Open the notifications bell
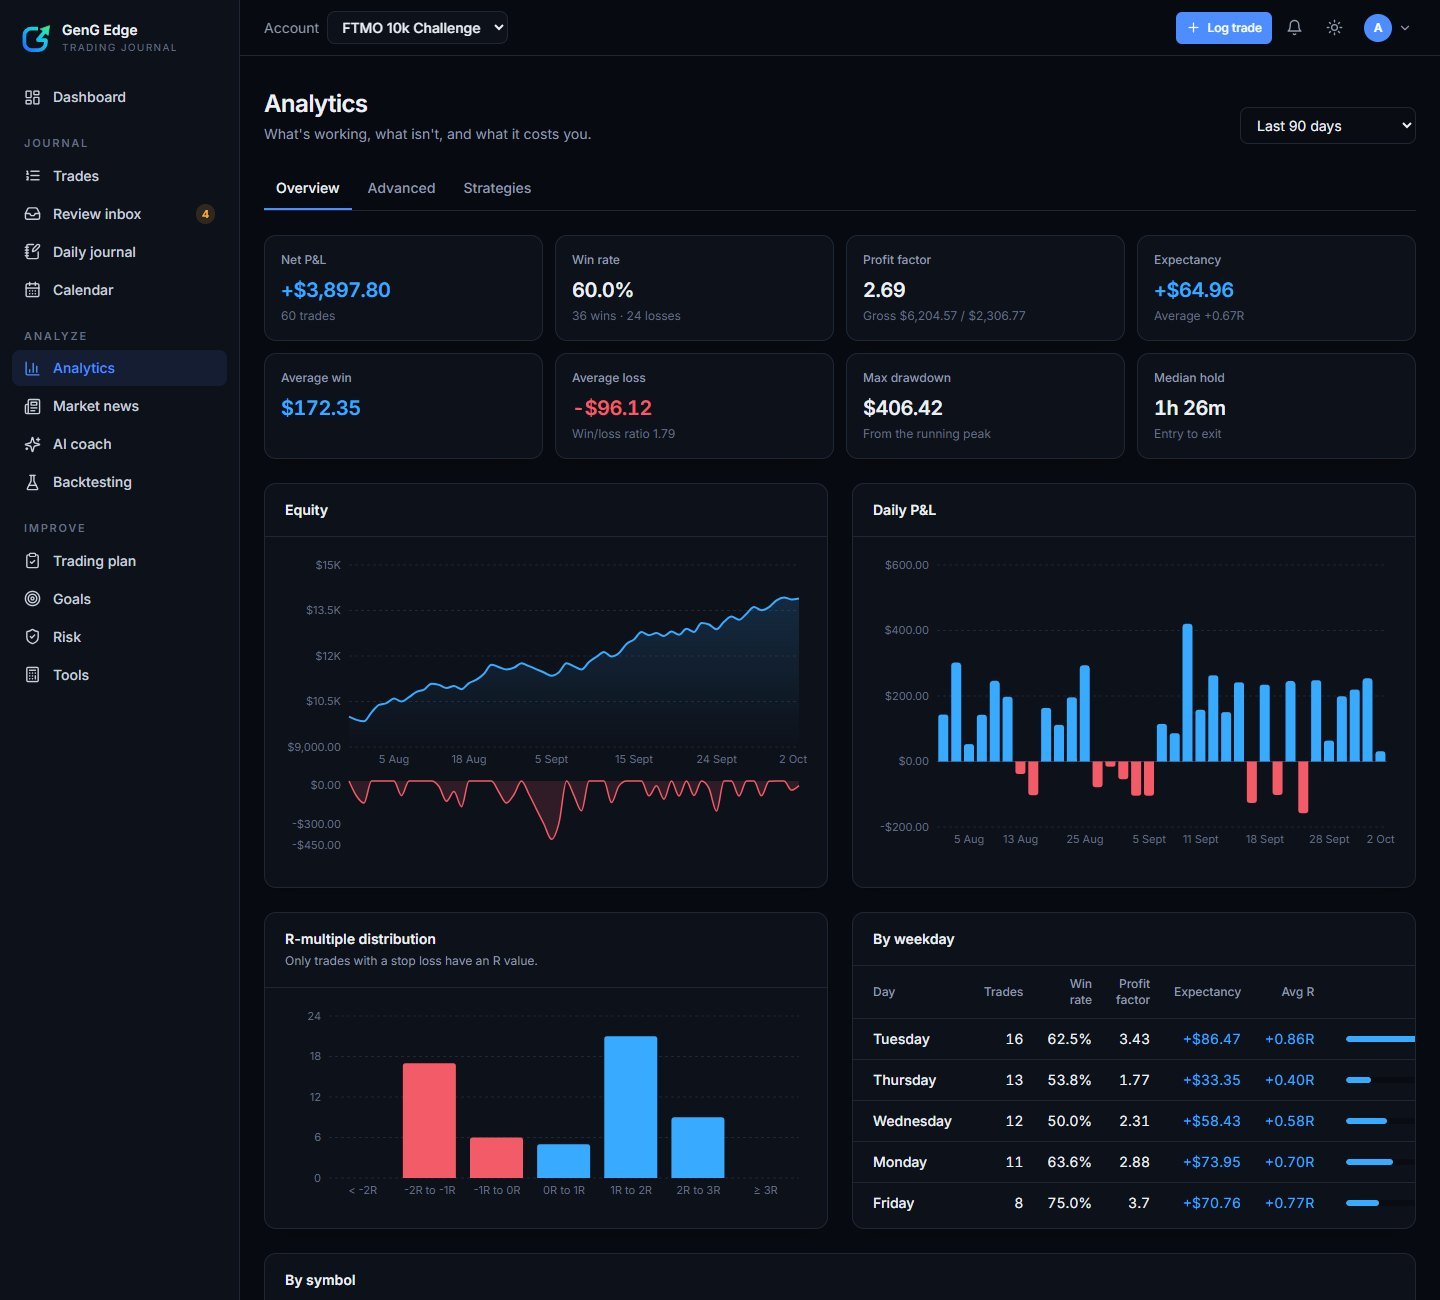This screenshot has height=1300, width=1440. (x=1294, y=28)
